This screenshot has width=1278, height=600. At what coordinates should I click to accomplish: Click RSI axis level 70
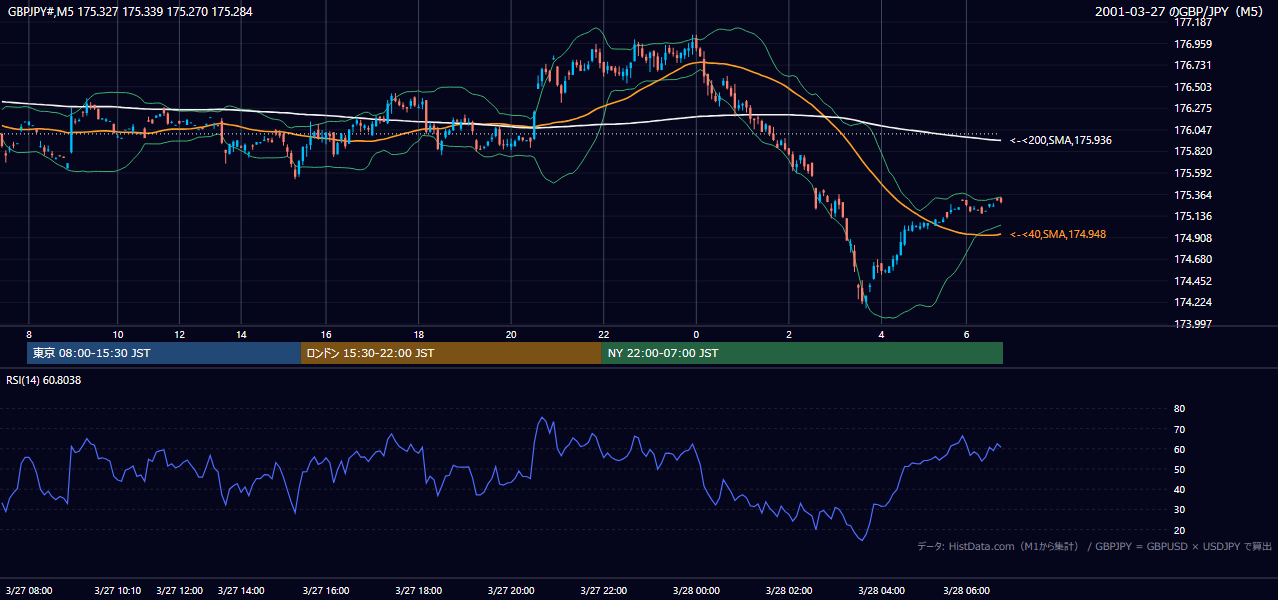click(x=1179, y=429)
